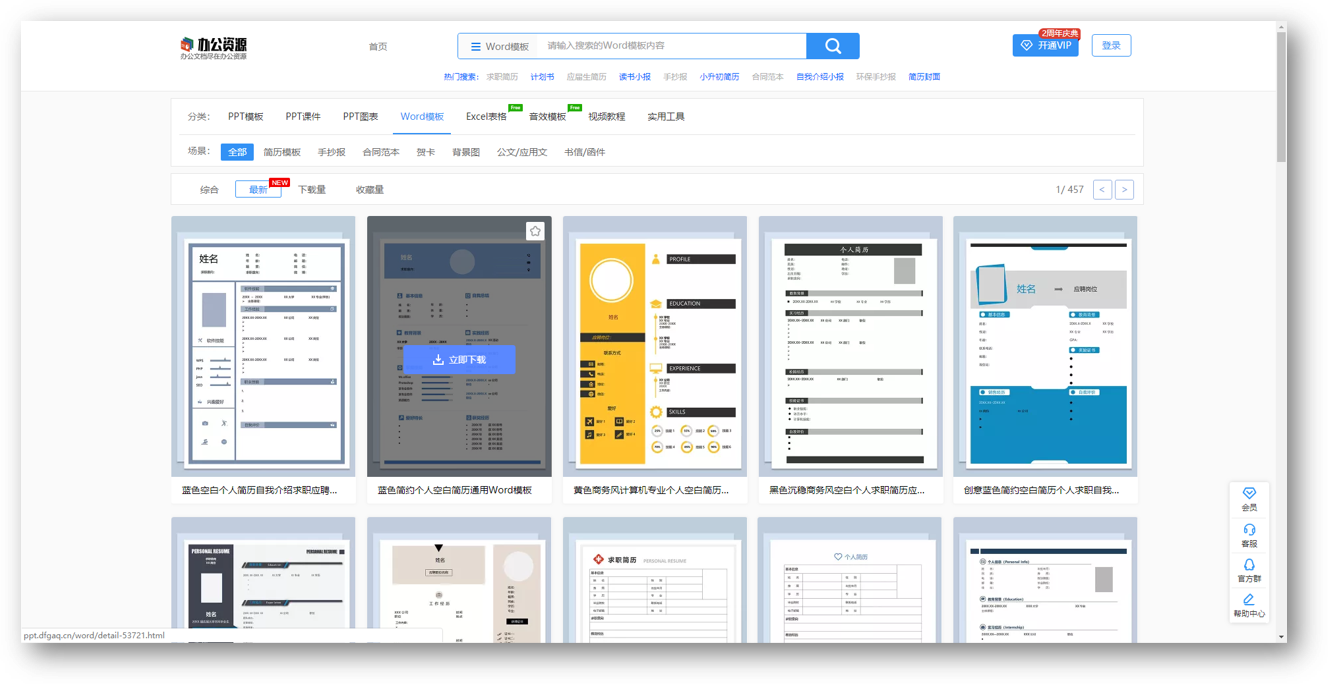Click the 开通VIP button
The height and width of the screenshot is (684, 1328).
[x=1045, y=46]
